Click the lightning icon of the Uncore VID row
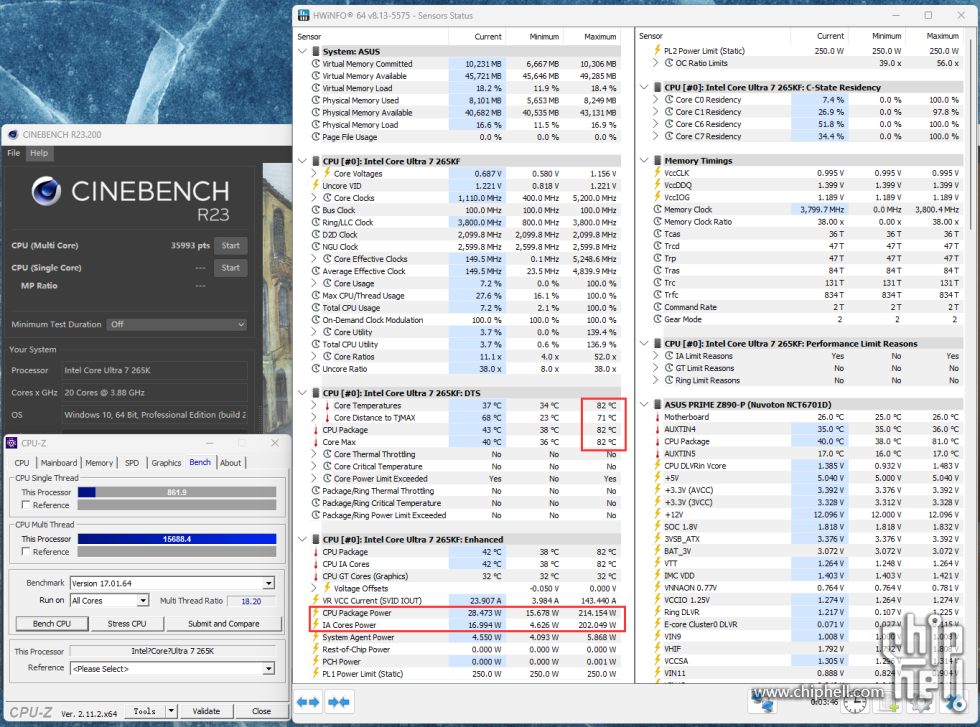Image resolution: width=980 pixels, height=727 pixels. (x=316, y=186)
